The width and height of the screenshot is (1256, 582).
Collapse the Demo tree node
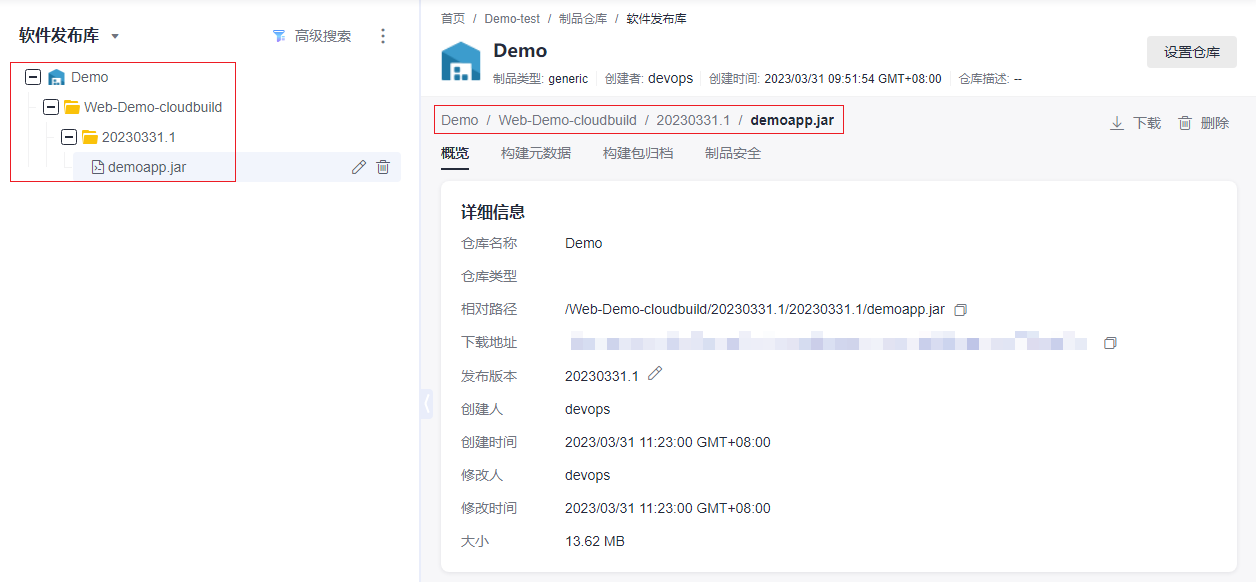click(33, 77)
